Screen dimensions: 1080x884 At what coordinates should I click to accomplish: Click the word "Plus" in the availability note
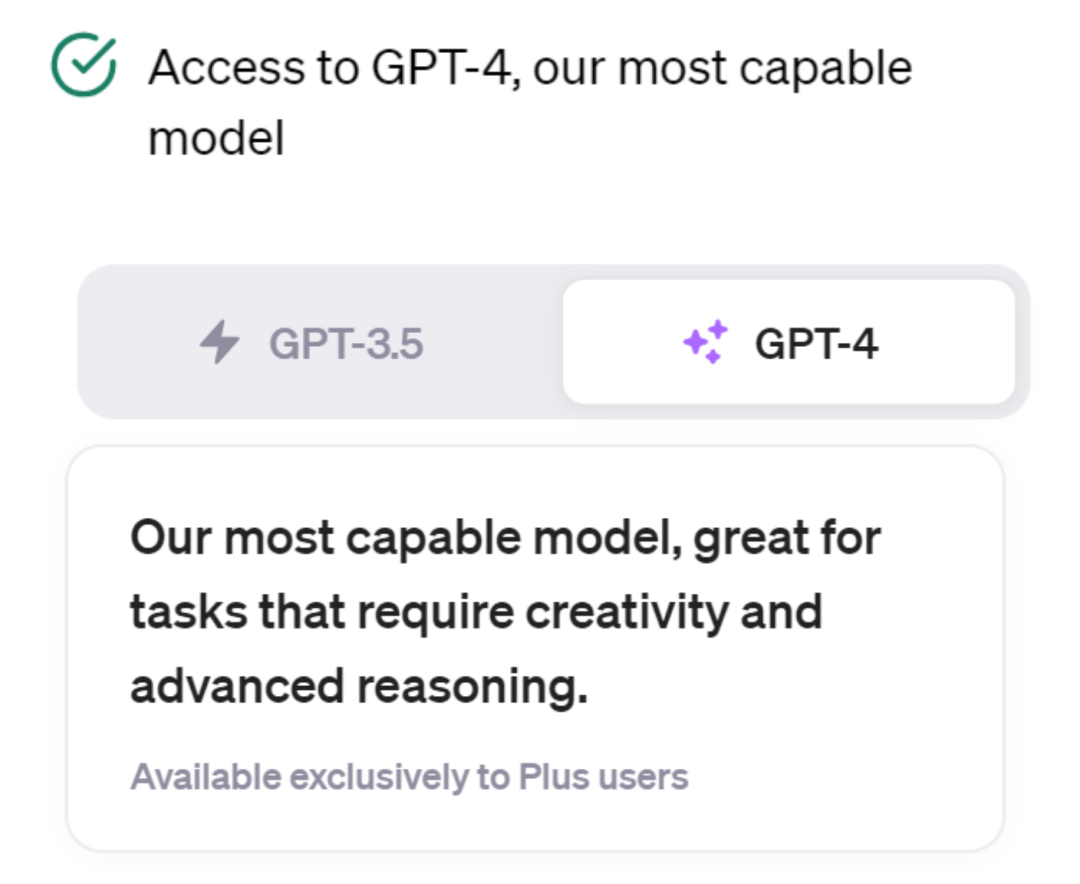click(x=544, y=777)
